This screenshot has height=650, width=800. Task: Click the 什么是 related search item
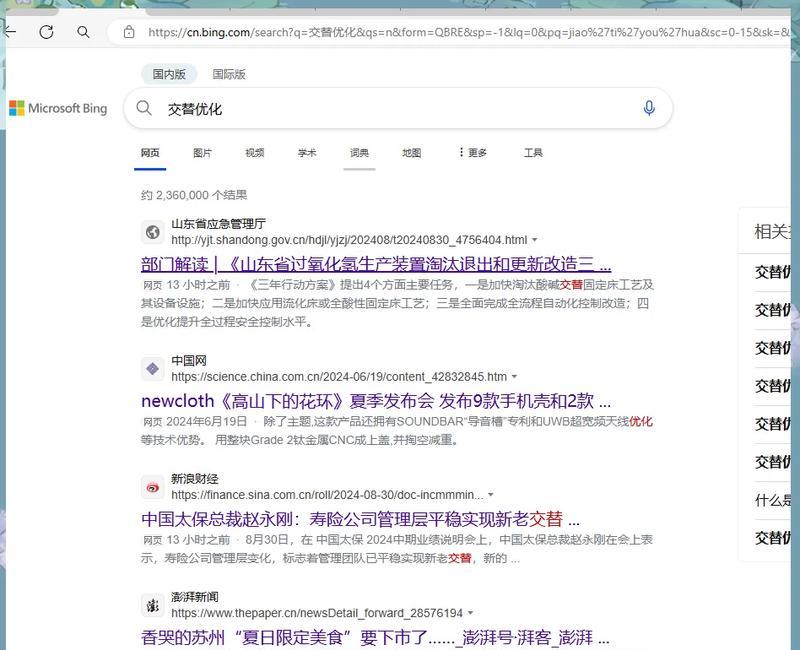point(772,500)
